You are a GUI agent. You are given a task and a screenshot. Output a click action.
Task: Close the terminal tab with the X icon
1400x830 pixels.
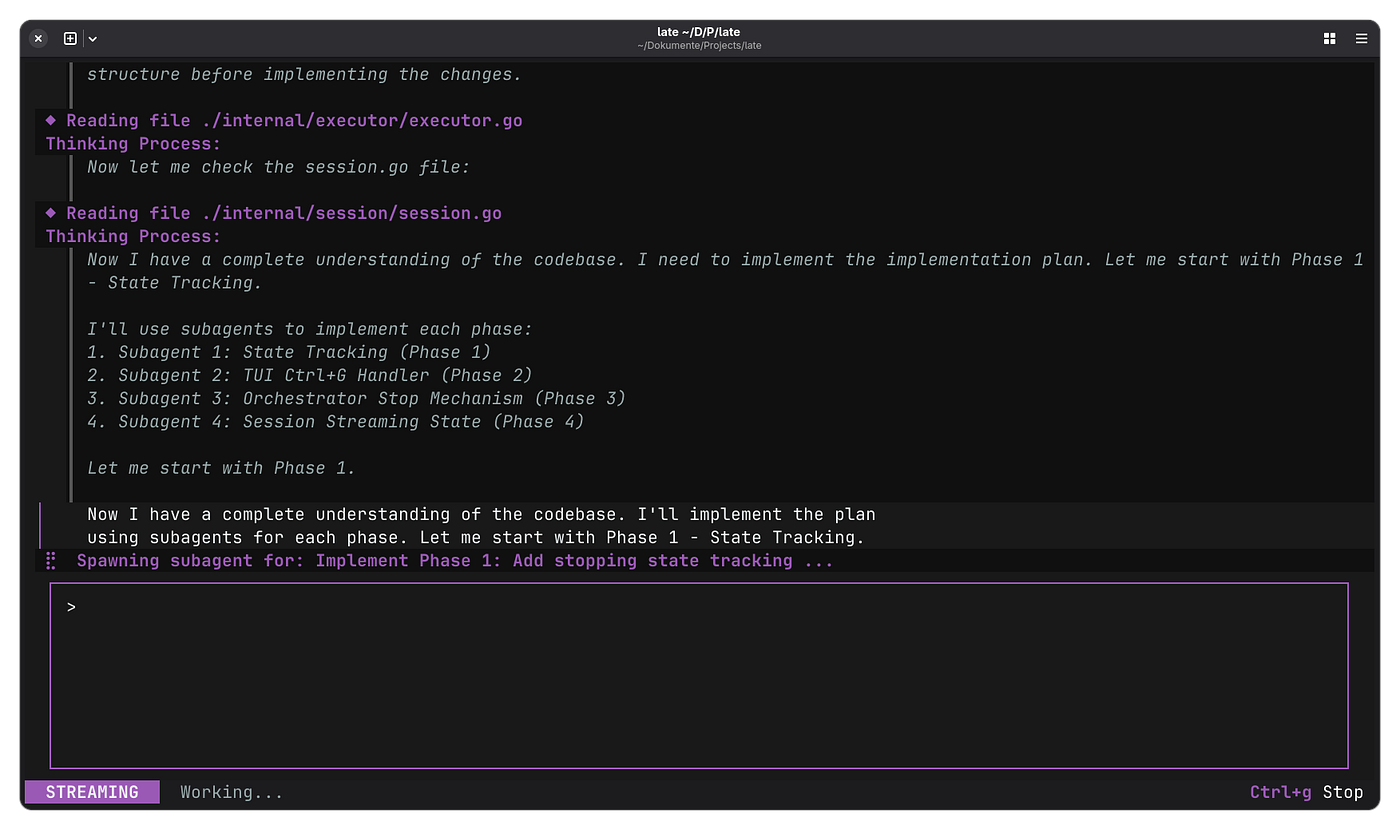pyautogui.click(x=38, y=39)
